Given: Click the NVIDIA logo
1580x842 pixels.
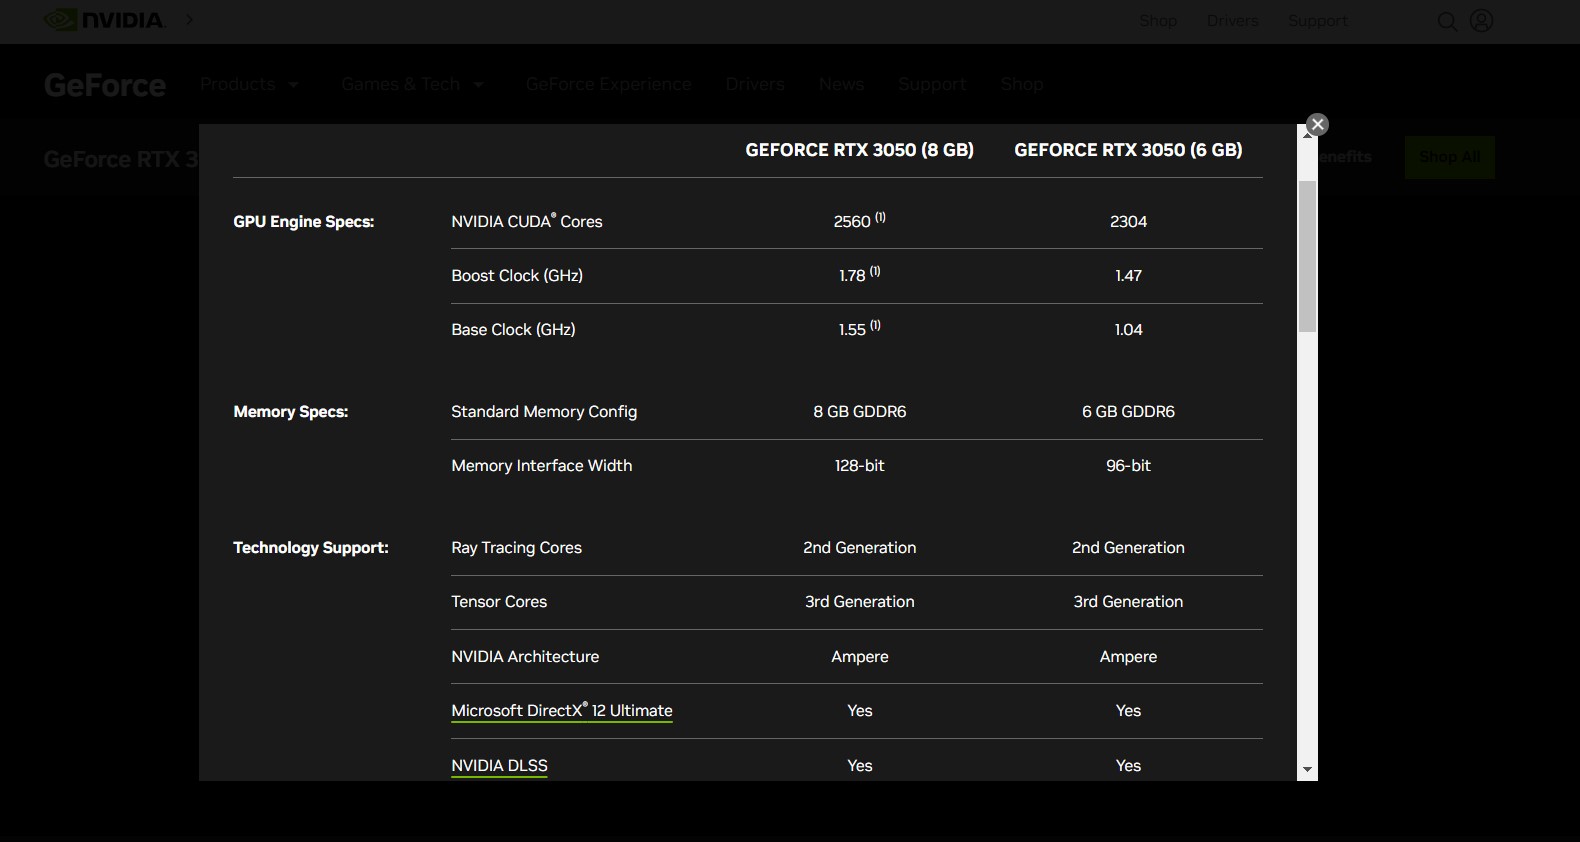Looking at the screenshot, I should pos(104,20).
